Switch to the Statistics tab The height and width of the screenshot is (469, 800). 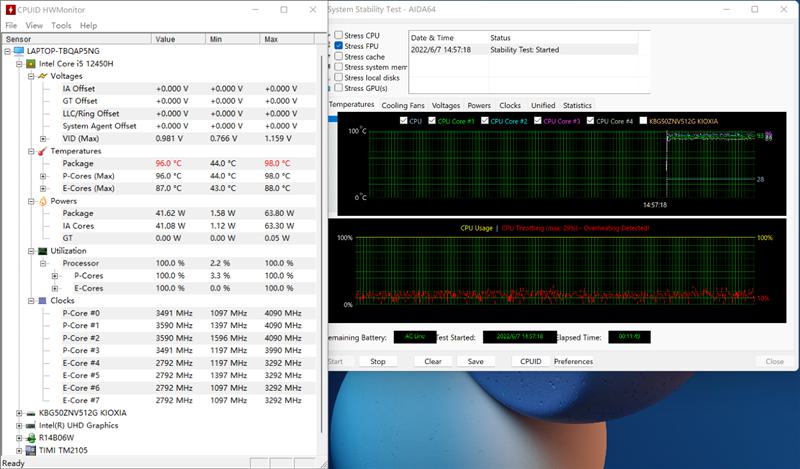[x=578, y=105]
